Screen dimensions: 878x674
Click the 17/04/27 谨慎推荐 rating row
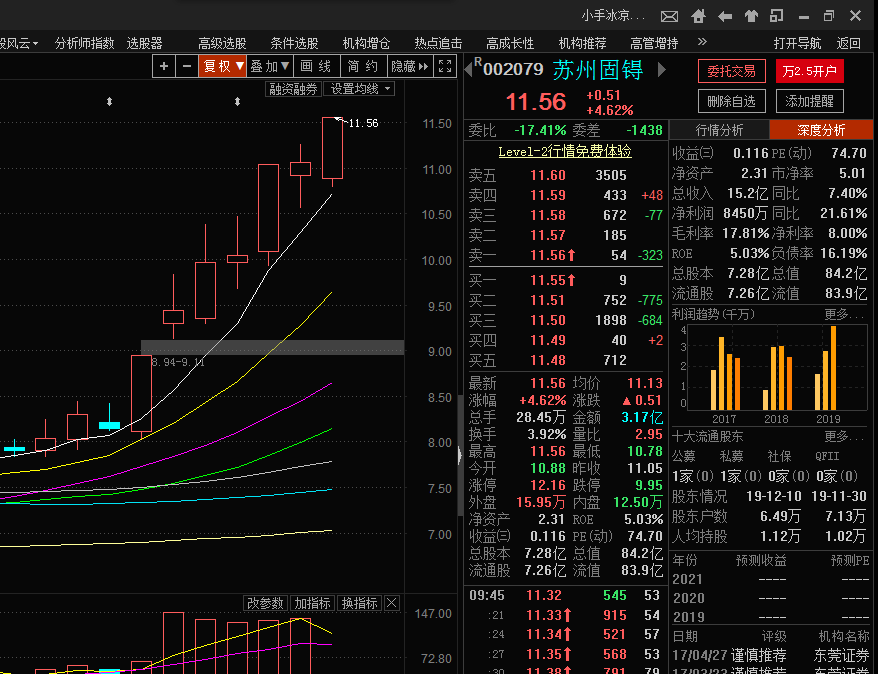point(770,655)
